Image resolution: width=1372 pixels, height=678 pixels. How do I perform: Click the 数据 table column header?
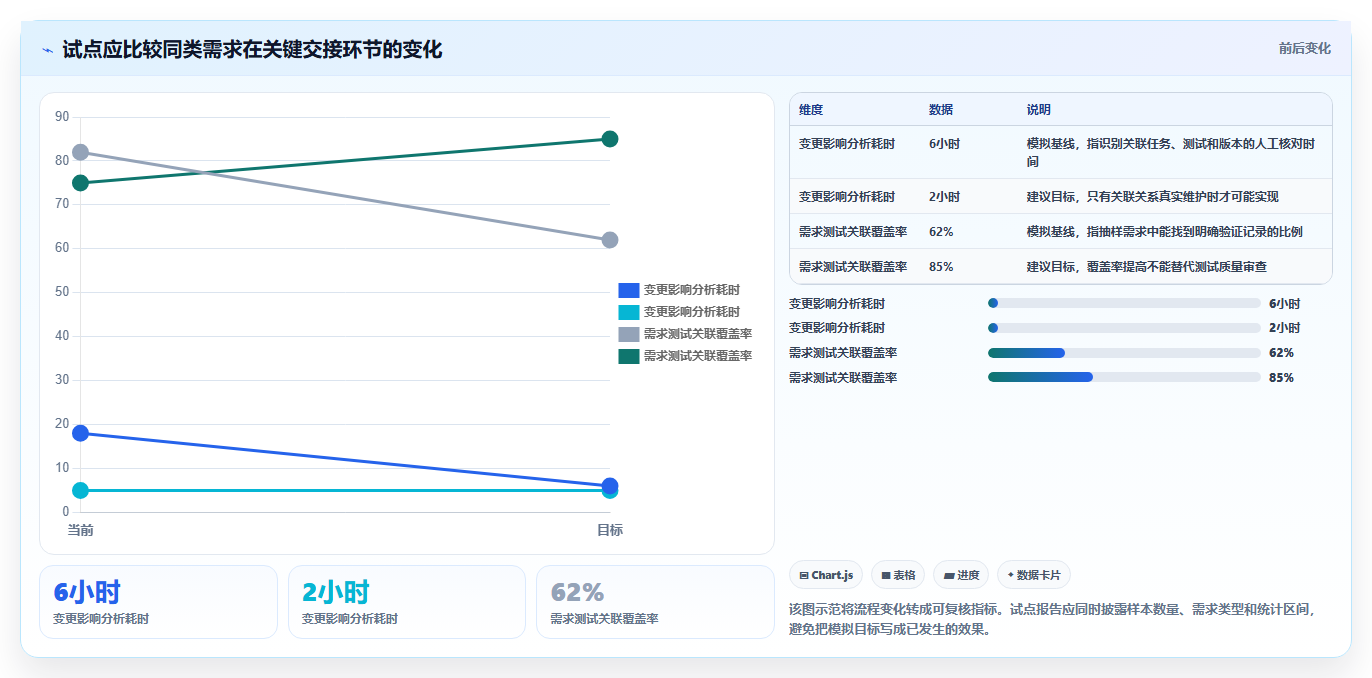941,110
